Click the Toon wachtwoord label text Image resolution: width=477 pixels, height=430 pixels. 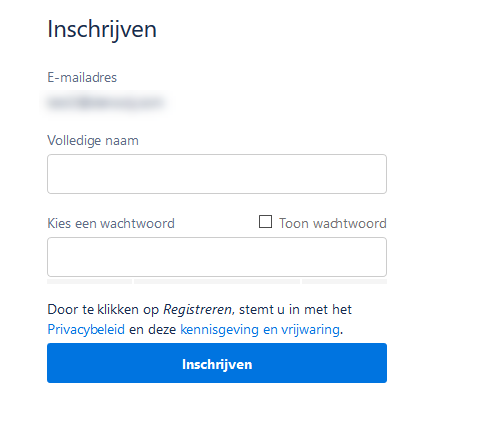[333, 223]
